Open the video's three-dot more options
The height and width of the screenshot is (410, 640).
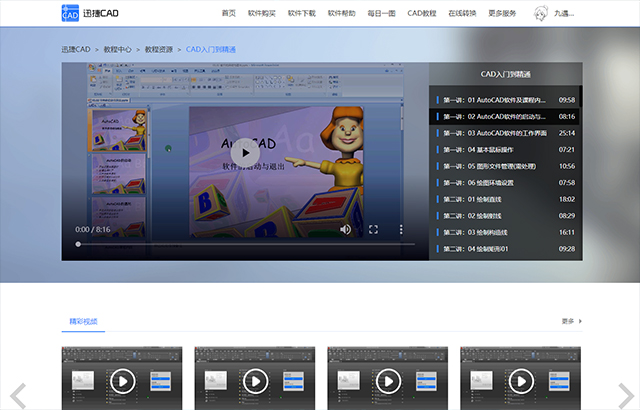pos(401,230)
